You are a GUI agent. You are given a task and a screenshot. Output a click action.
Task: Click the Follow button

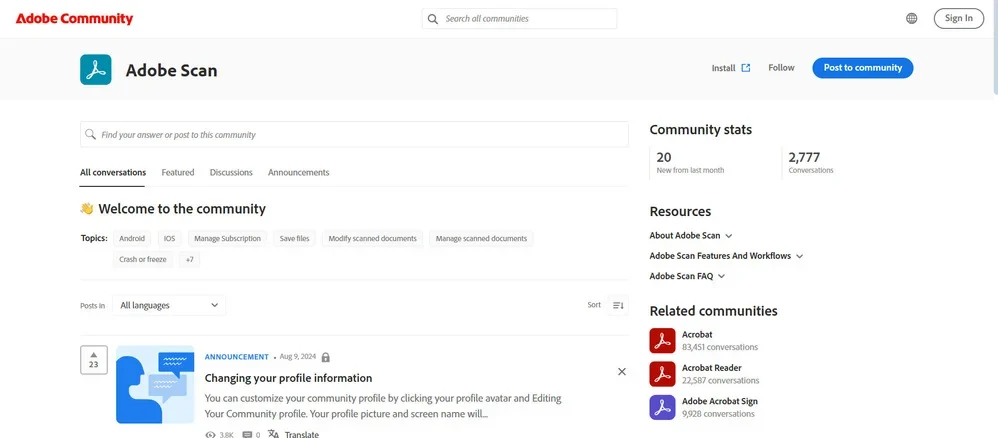coord(781,67)
